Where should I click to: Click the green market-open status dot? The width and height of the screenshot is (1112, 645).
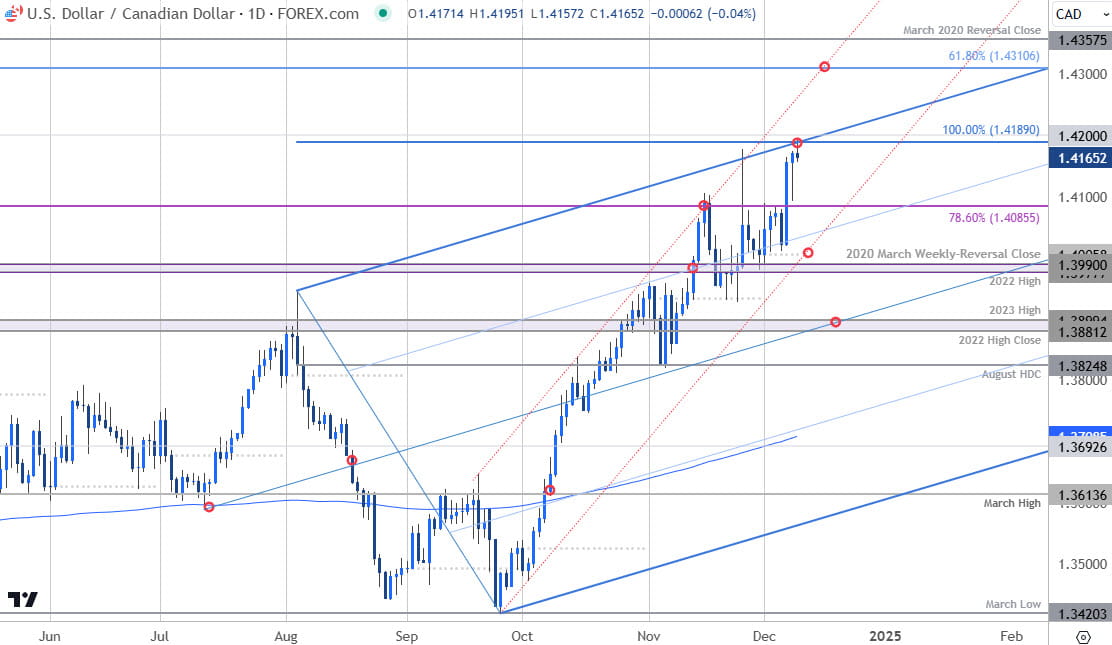[x=385, y=14]
